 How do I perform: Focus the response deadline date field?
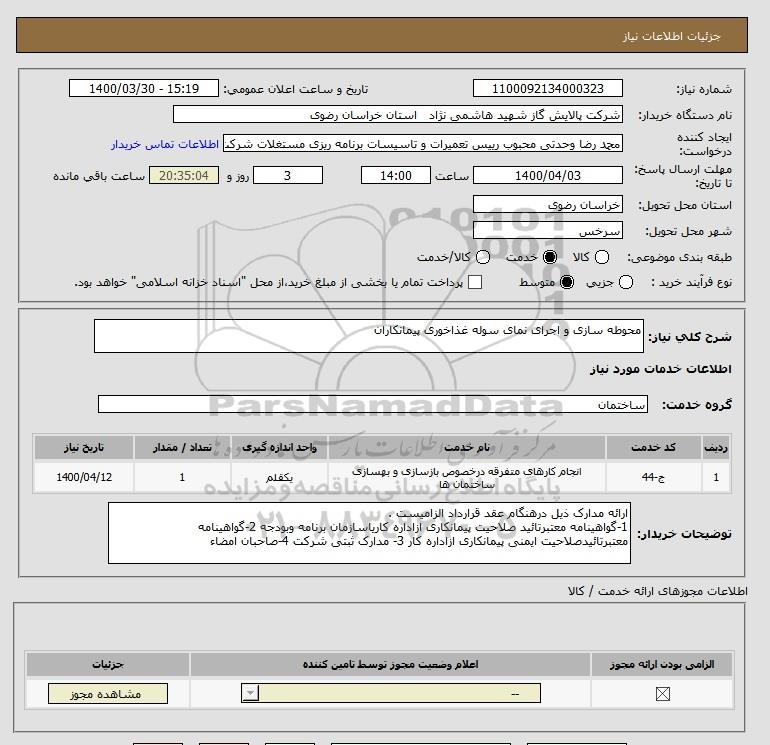point(548,175)
